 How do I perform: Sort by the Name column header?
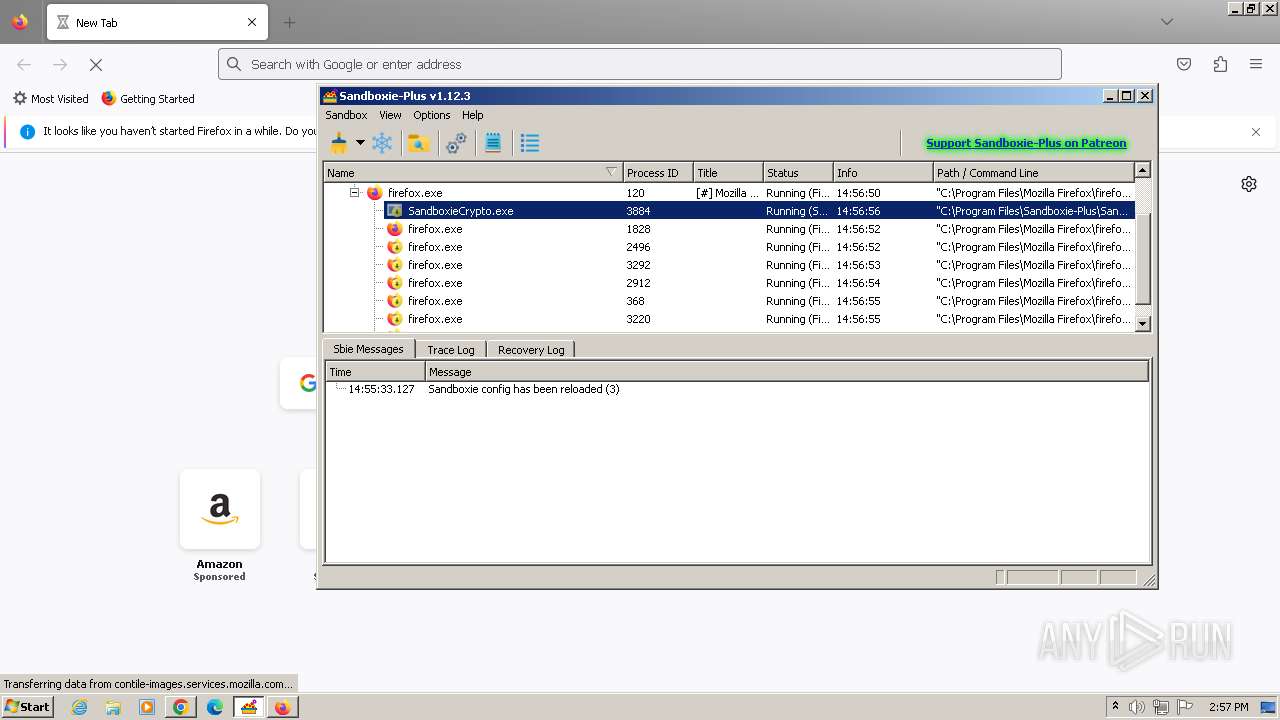473,172
